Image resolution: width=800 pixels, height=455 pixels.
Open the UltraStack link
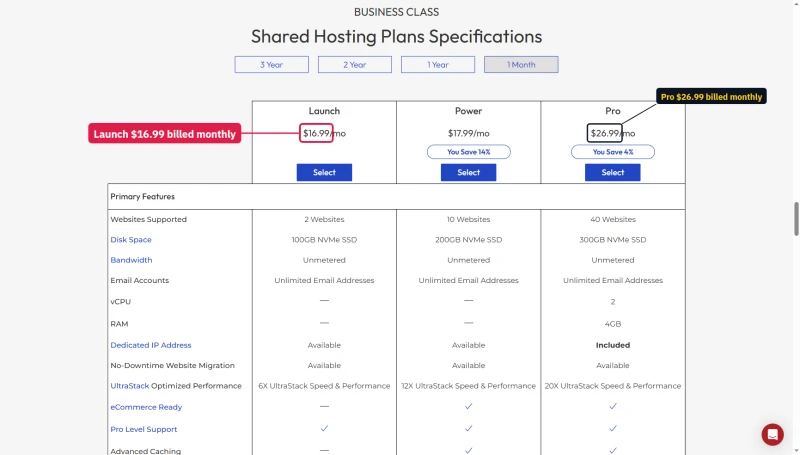click(x=130, y=386)
